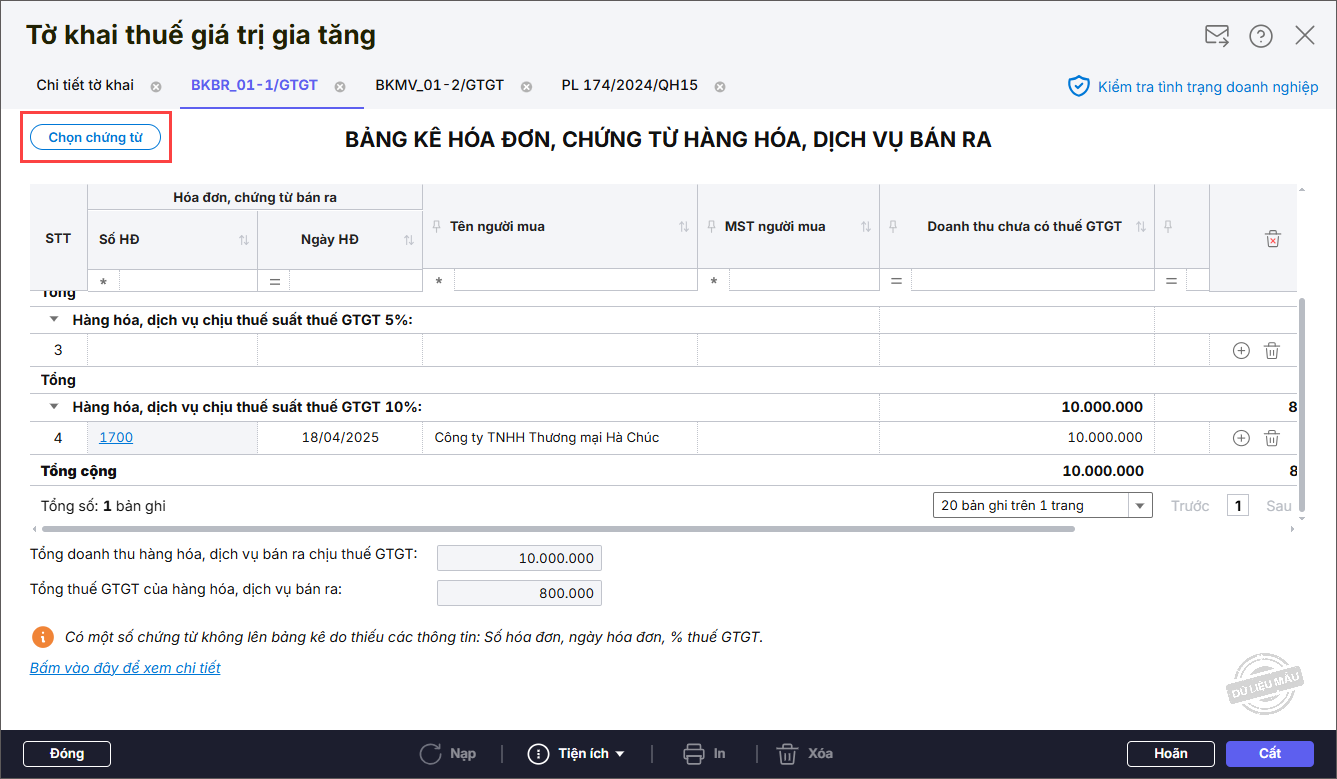Image resolution: width=1337 pixels, height=779 pixels.
Task: Click the delete-all icon in table header
Action: pos(1272,239)
